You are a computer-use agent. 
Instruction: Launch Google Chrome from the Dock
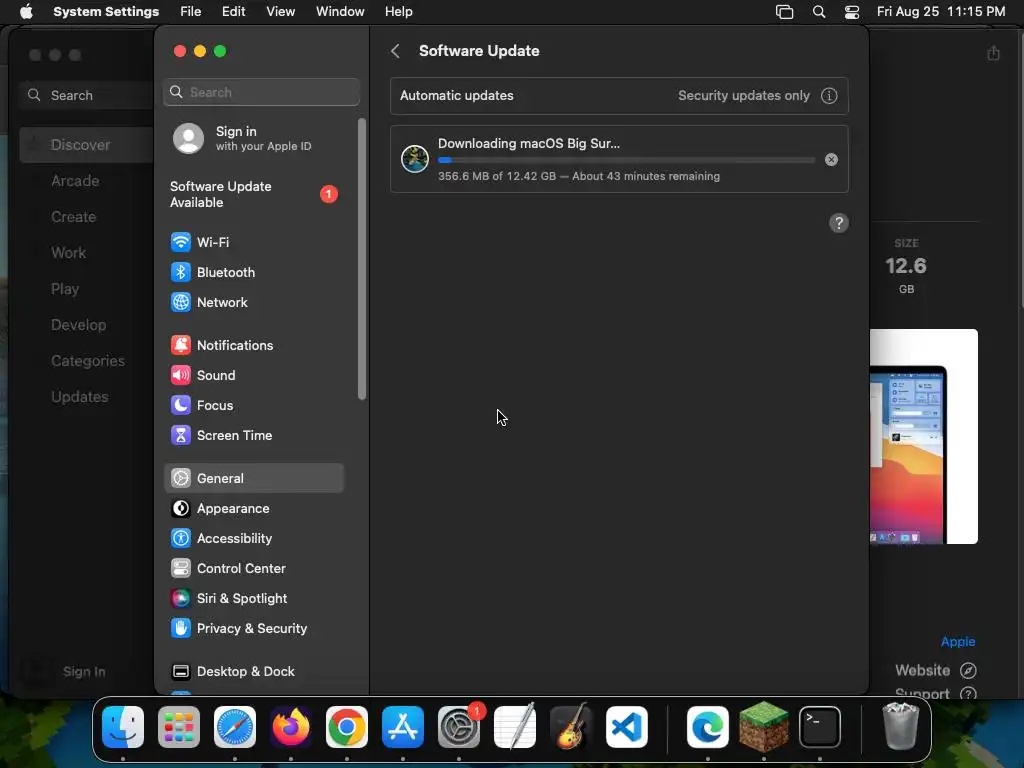click(347, 727)
